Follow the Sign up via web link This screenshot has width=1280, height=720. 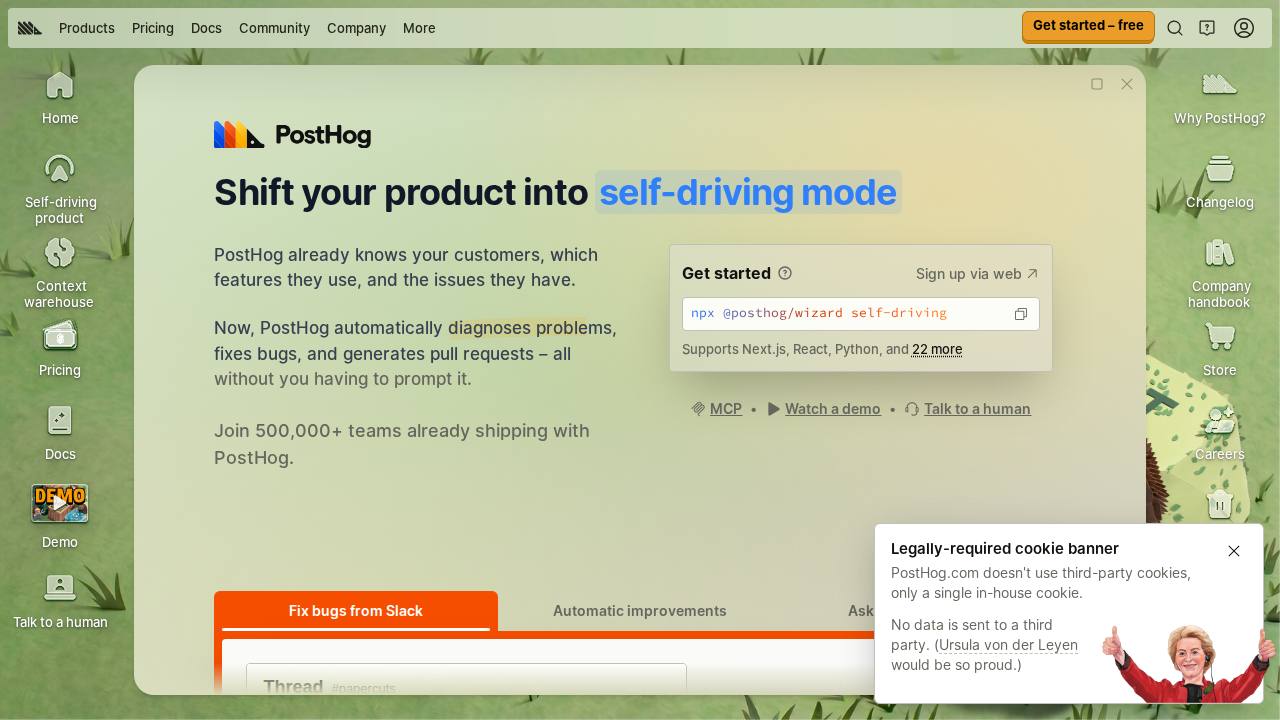977,274
